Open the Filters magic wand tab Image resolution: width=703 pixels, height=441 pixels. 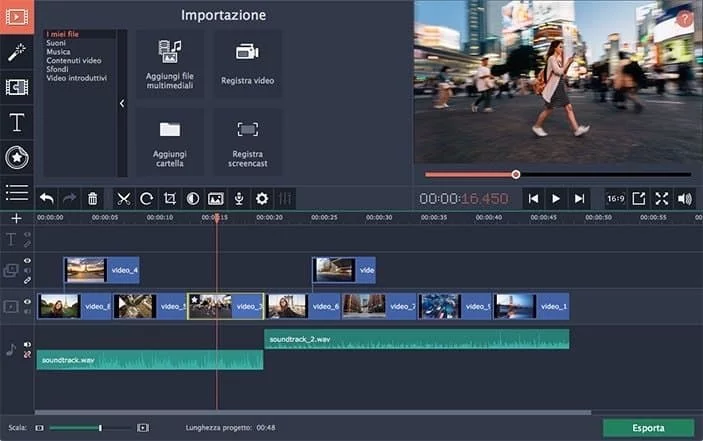pos(17,52)
